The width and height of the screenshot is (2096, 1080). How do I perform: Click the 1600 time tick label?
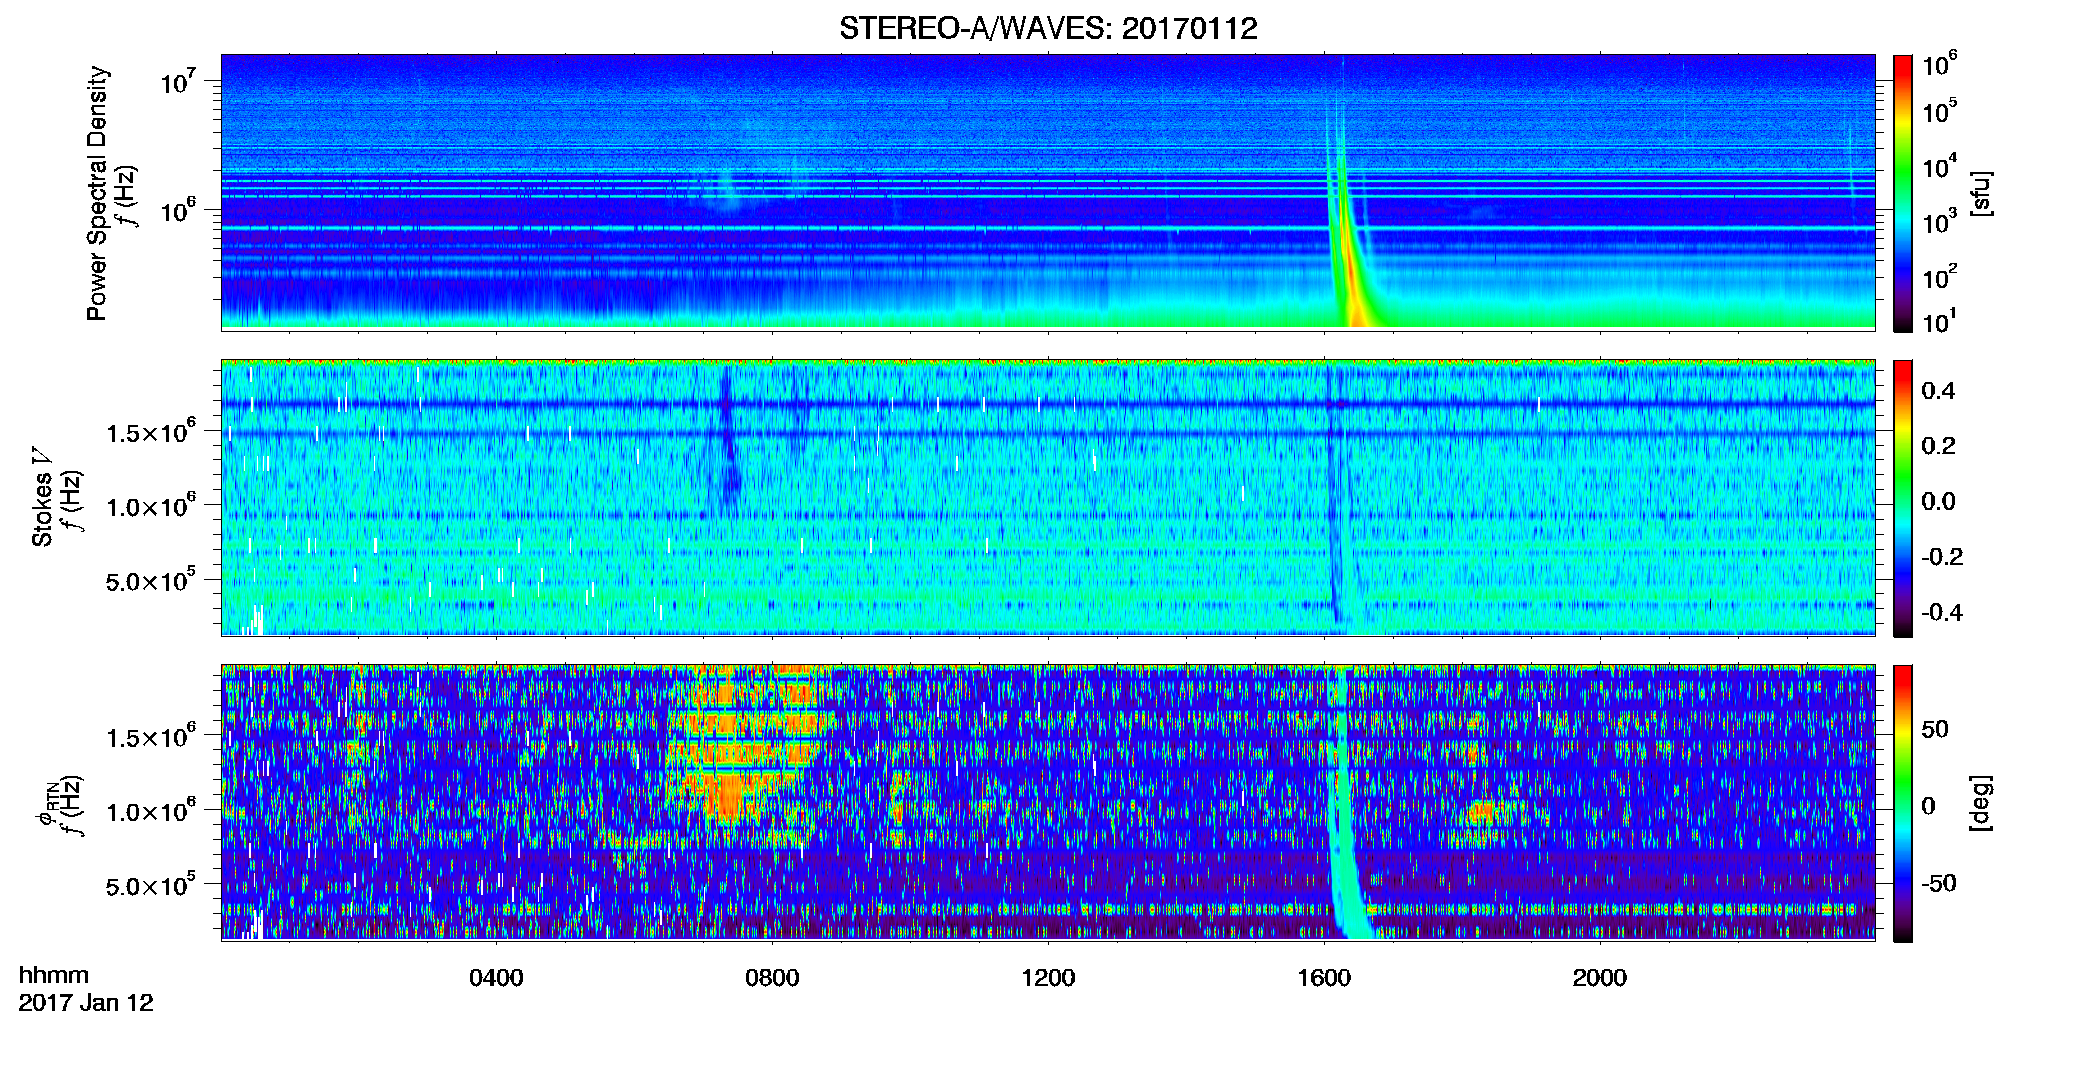tap(1324, 977)
